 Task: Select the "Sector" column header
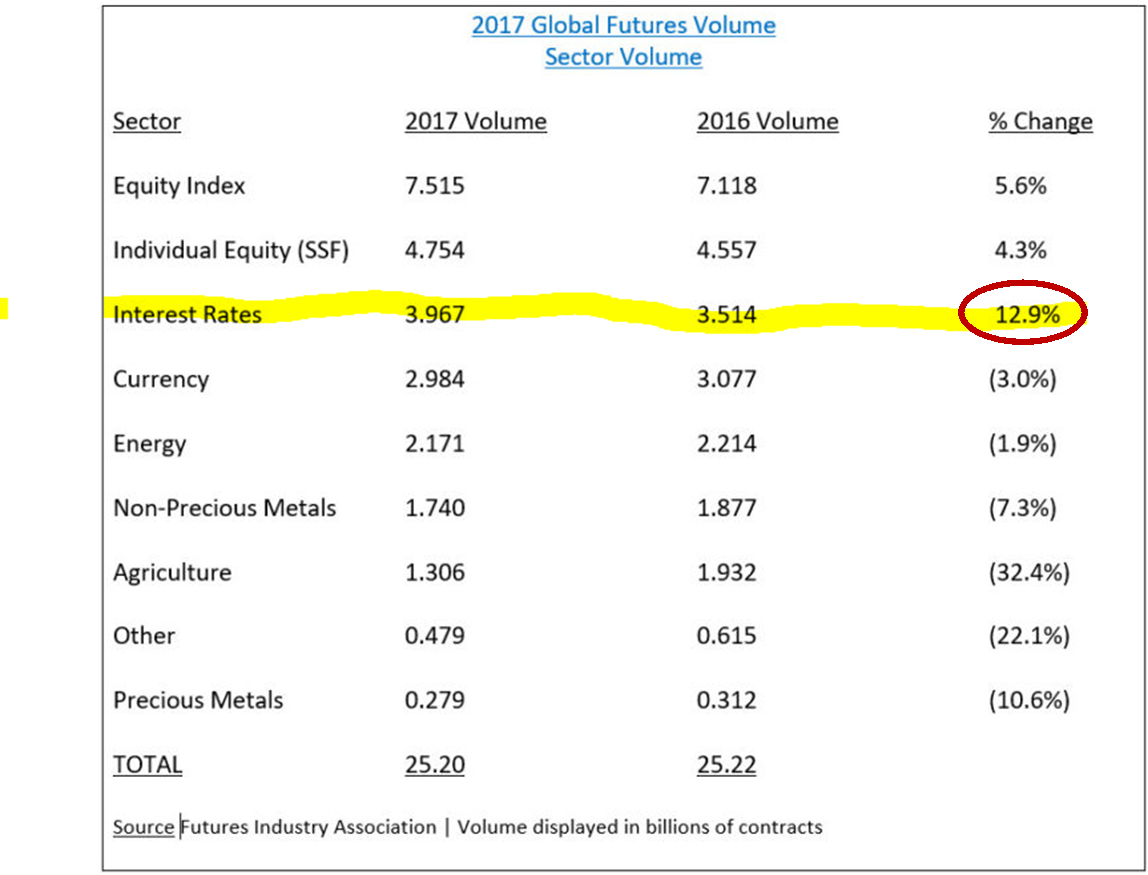click(147, 122)
